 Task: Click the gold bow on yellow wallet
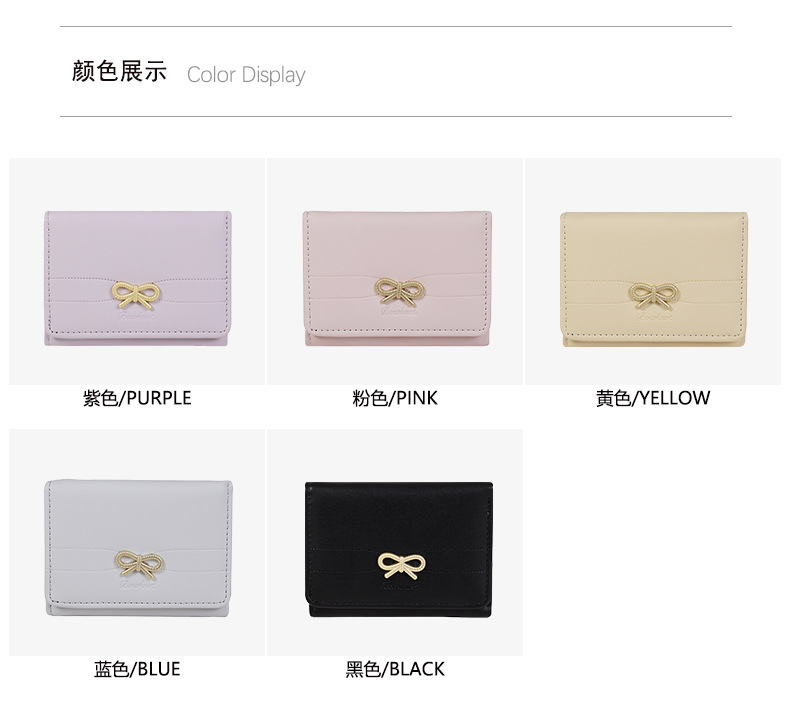coord(653,295)
